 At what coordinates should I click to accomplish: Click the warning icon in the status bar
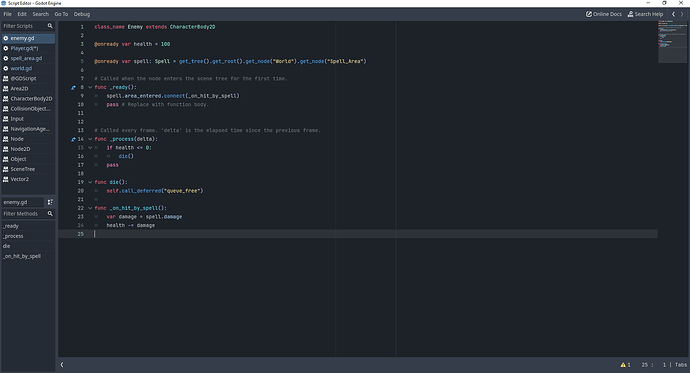coord(623,365)
